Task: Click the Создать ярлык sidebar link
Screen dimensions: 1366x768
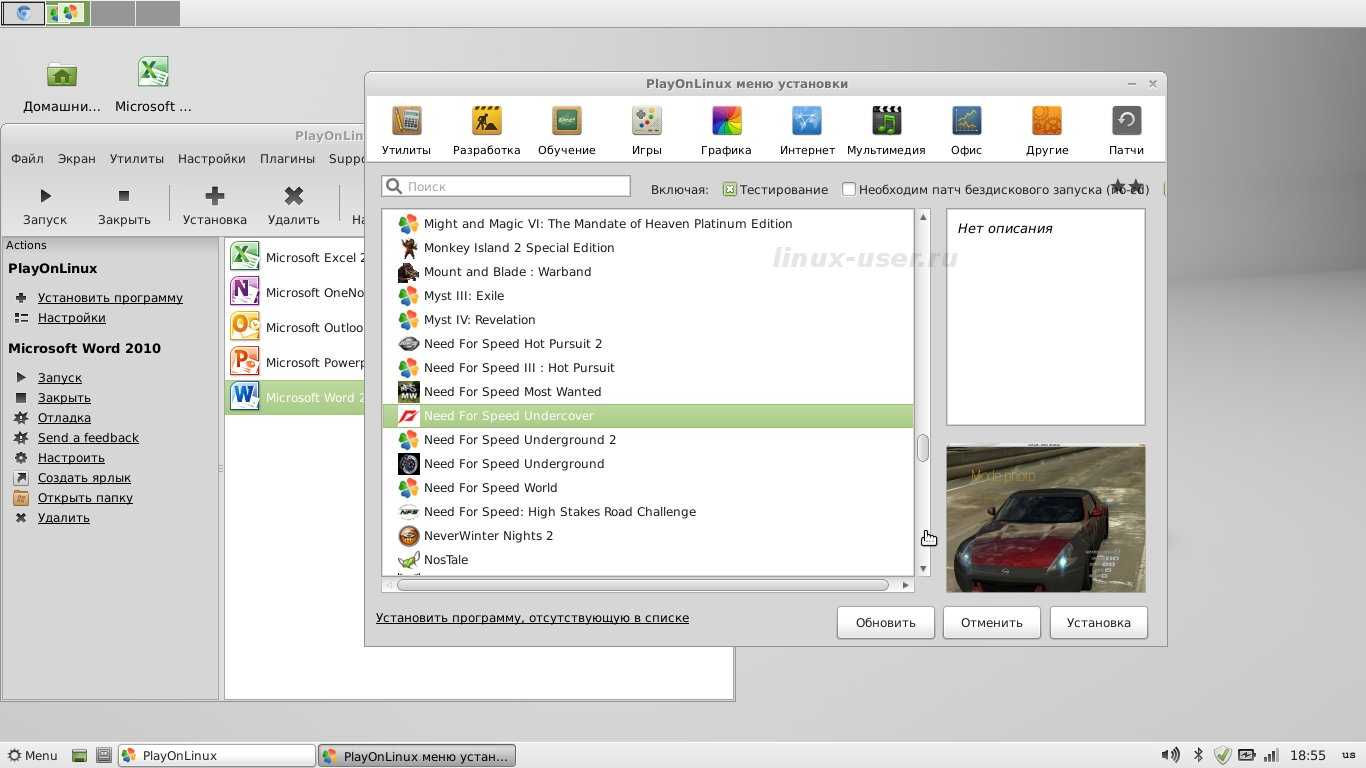Action: click(x=84, y=478)
